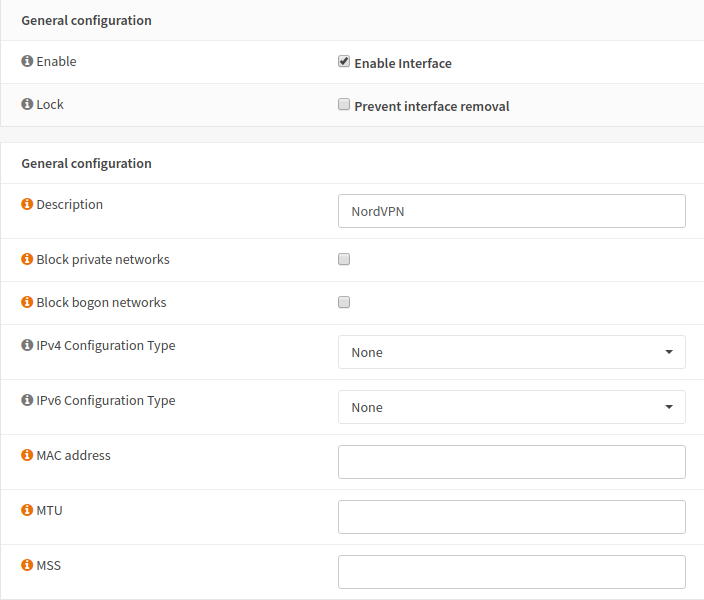Click into the MTU text box
Screen dimensions: 704x600
point(511,517)
